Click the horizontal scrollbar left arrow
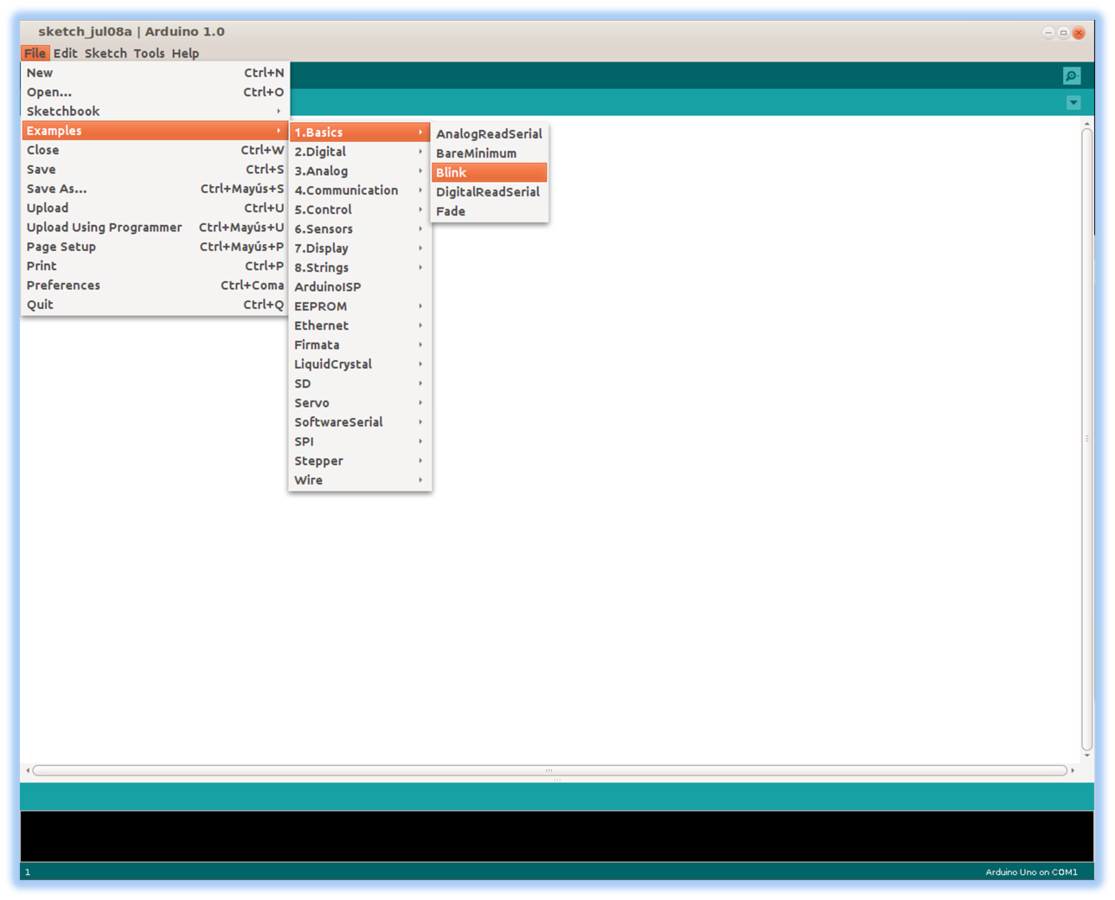 [x=28, y=770]
